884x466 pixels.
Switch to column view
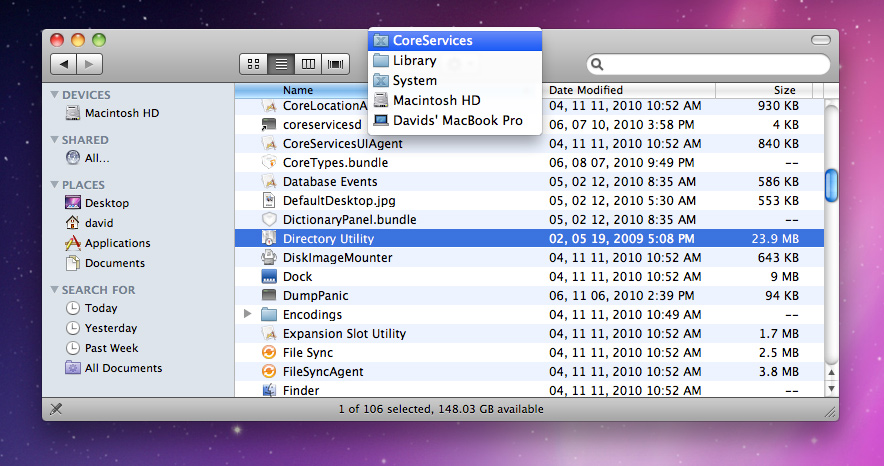point(308,64)
